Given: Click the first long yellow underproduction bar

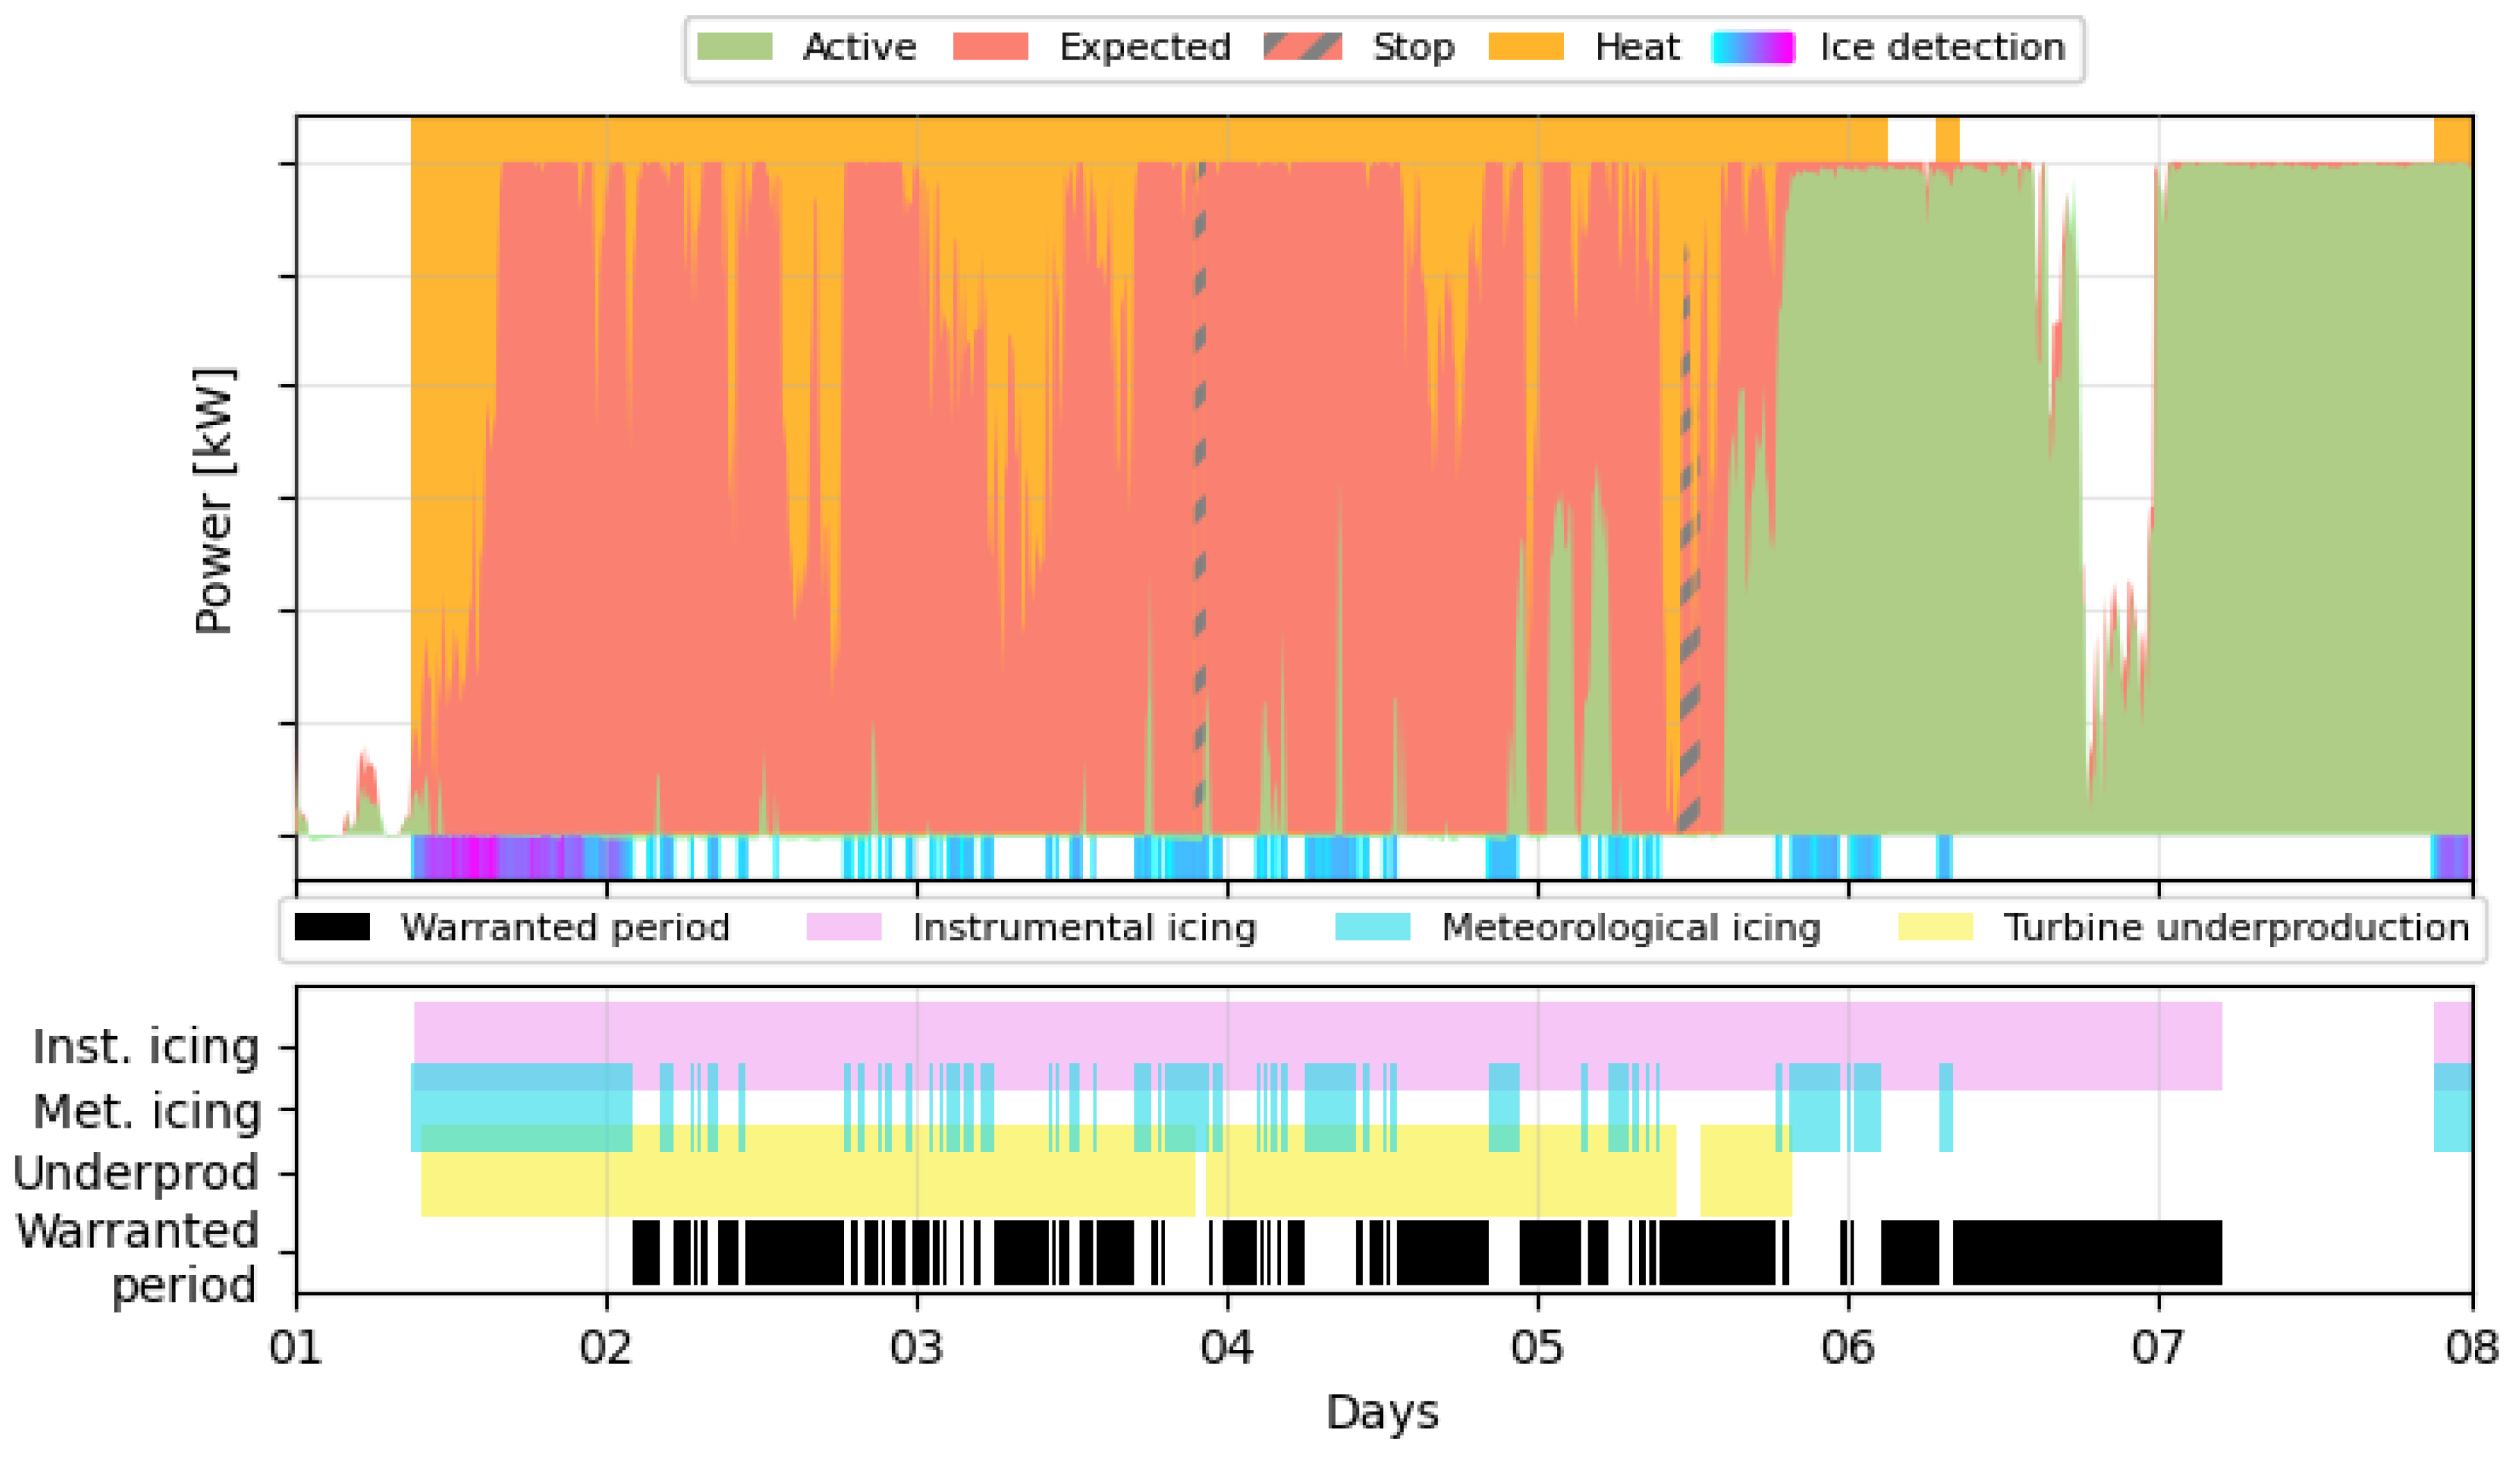Looking at the screenshot, I should click(x=808, y=1170).
